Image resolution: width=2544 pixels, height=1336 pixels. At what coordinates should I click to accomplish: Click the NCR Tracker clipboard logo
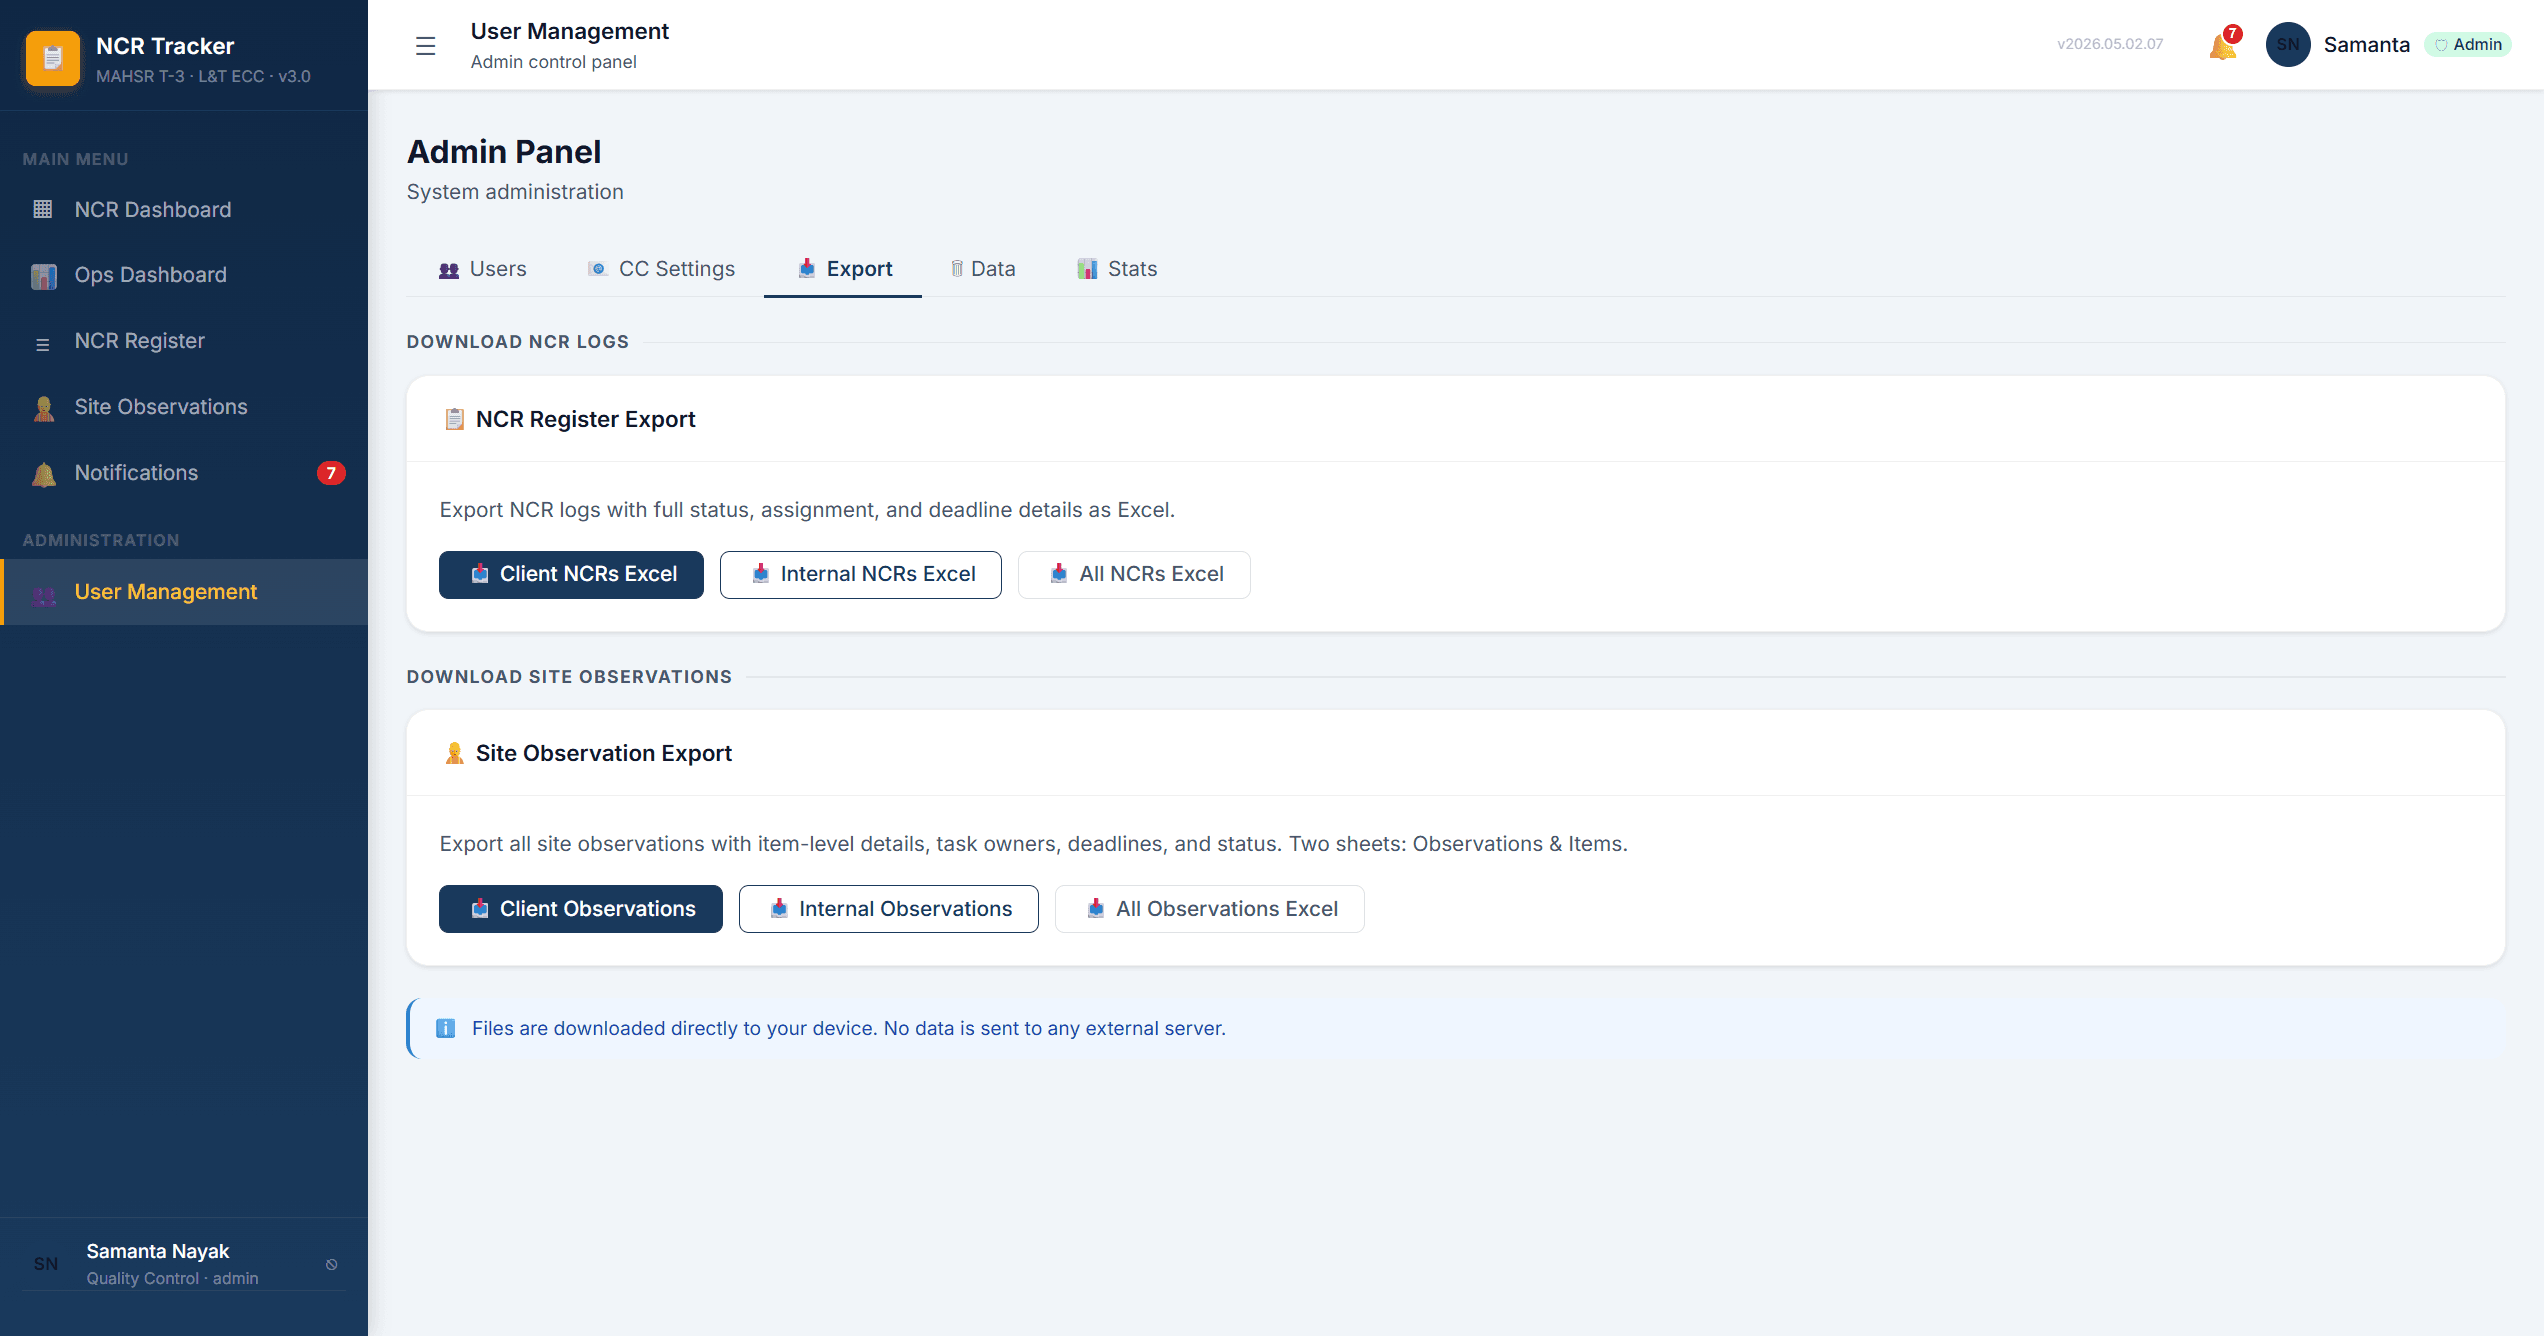pyautogui.click(x=53, y=59)
